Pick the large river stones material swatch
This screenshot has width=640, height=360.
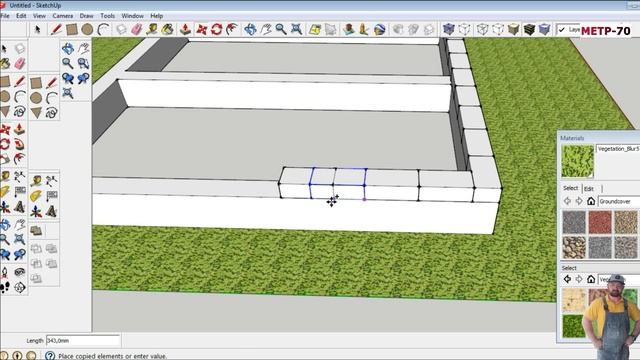(574, 247)
